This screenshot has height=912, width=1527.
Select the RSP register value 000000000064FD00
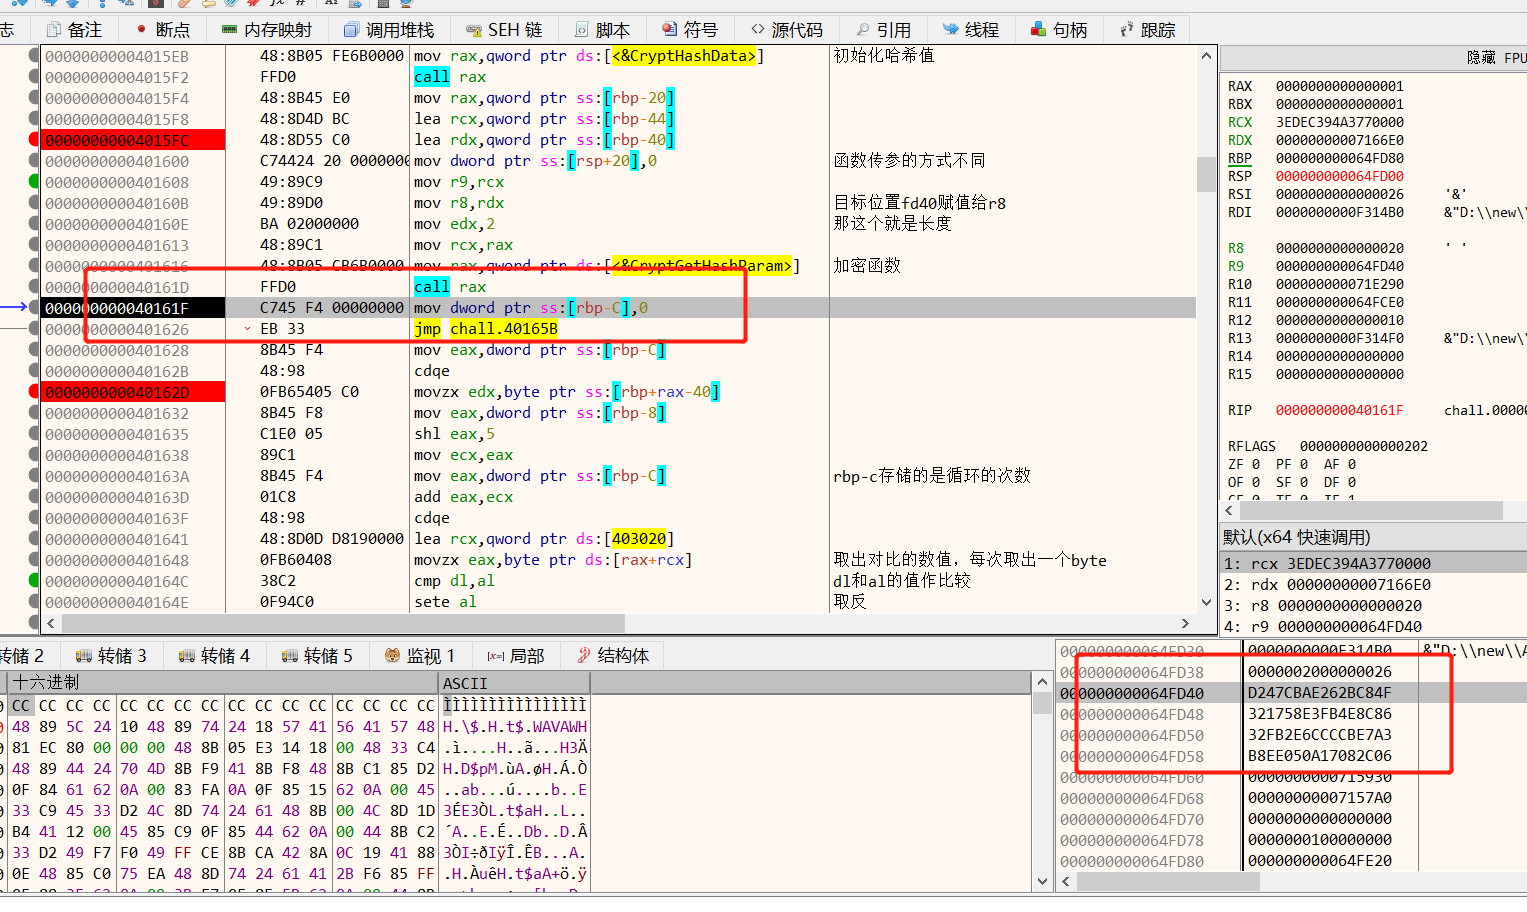coord(1340,176)
